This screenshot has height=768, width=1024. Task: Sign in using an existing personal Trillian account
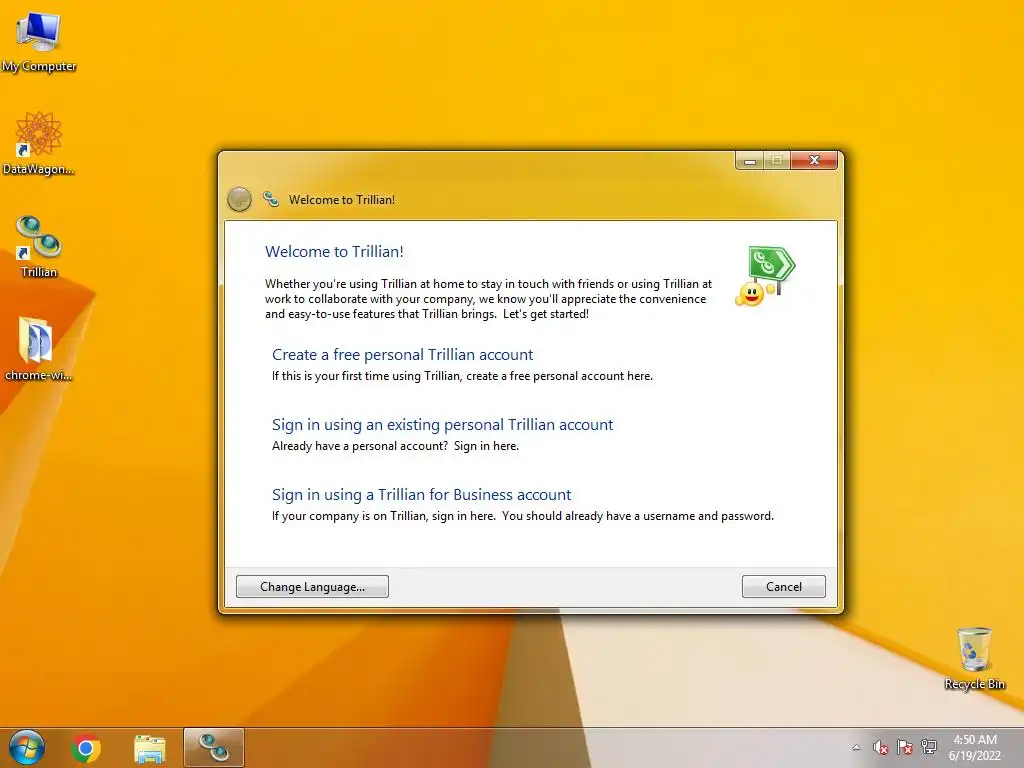pos(442,424)
